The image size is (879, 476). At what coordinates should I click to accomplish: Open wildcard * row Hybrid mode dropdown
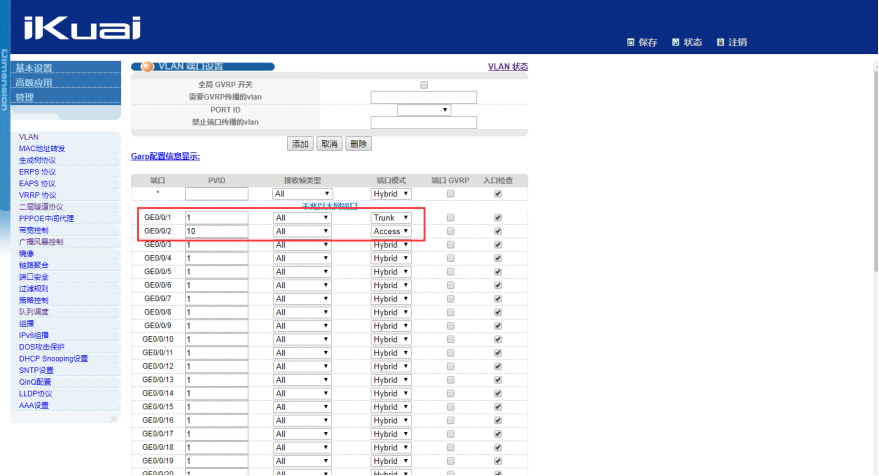(391, 194)
